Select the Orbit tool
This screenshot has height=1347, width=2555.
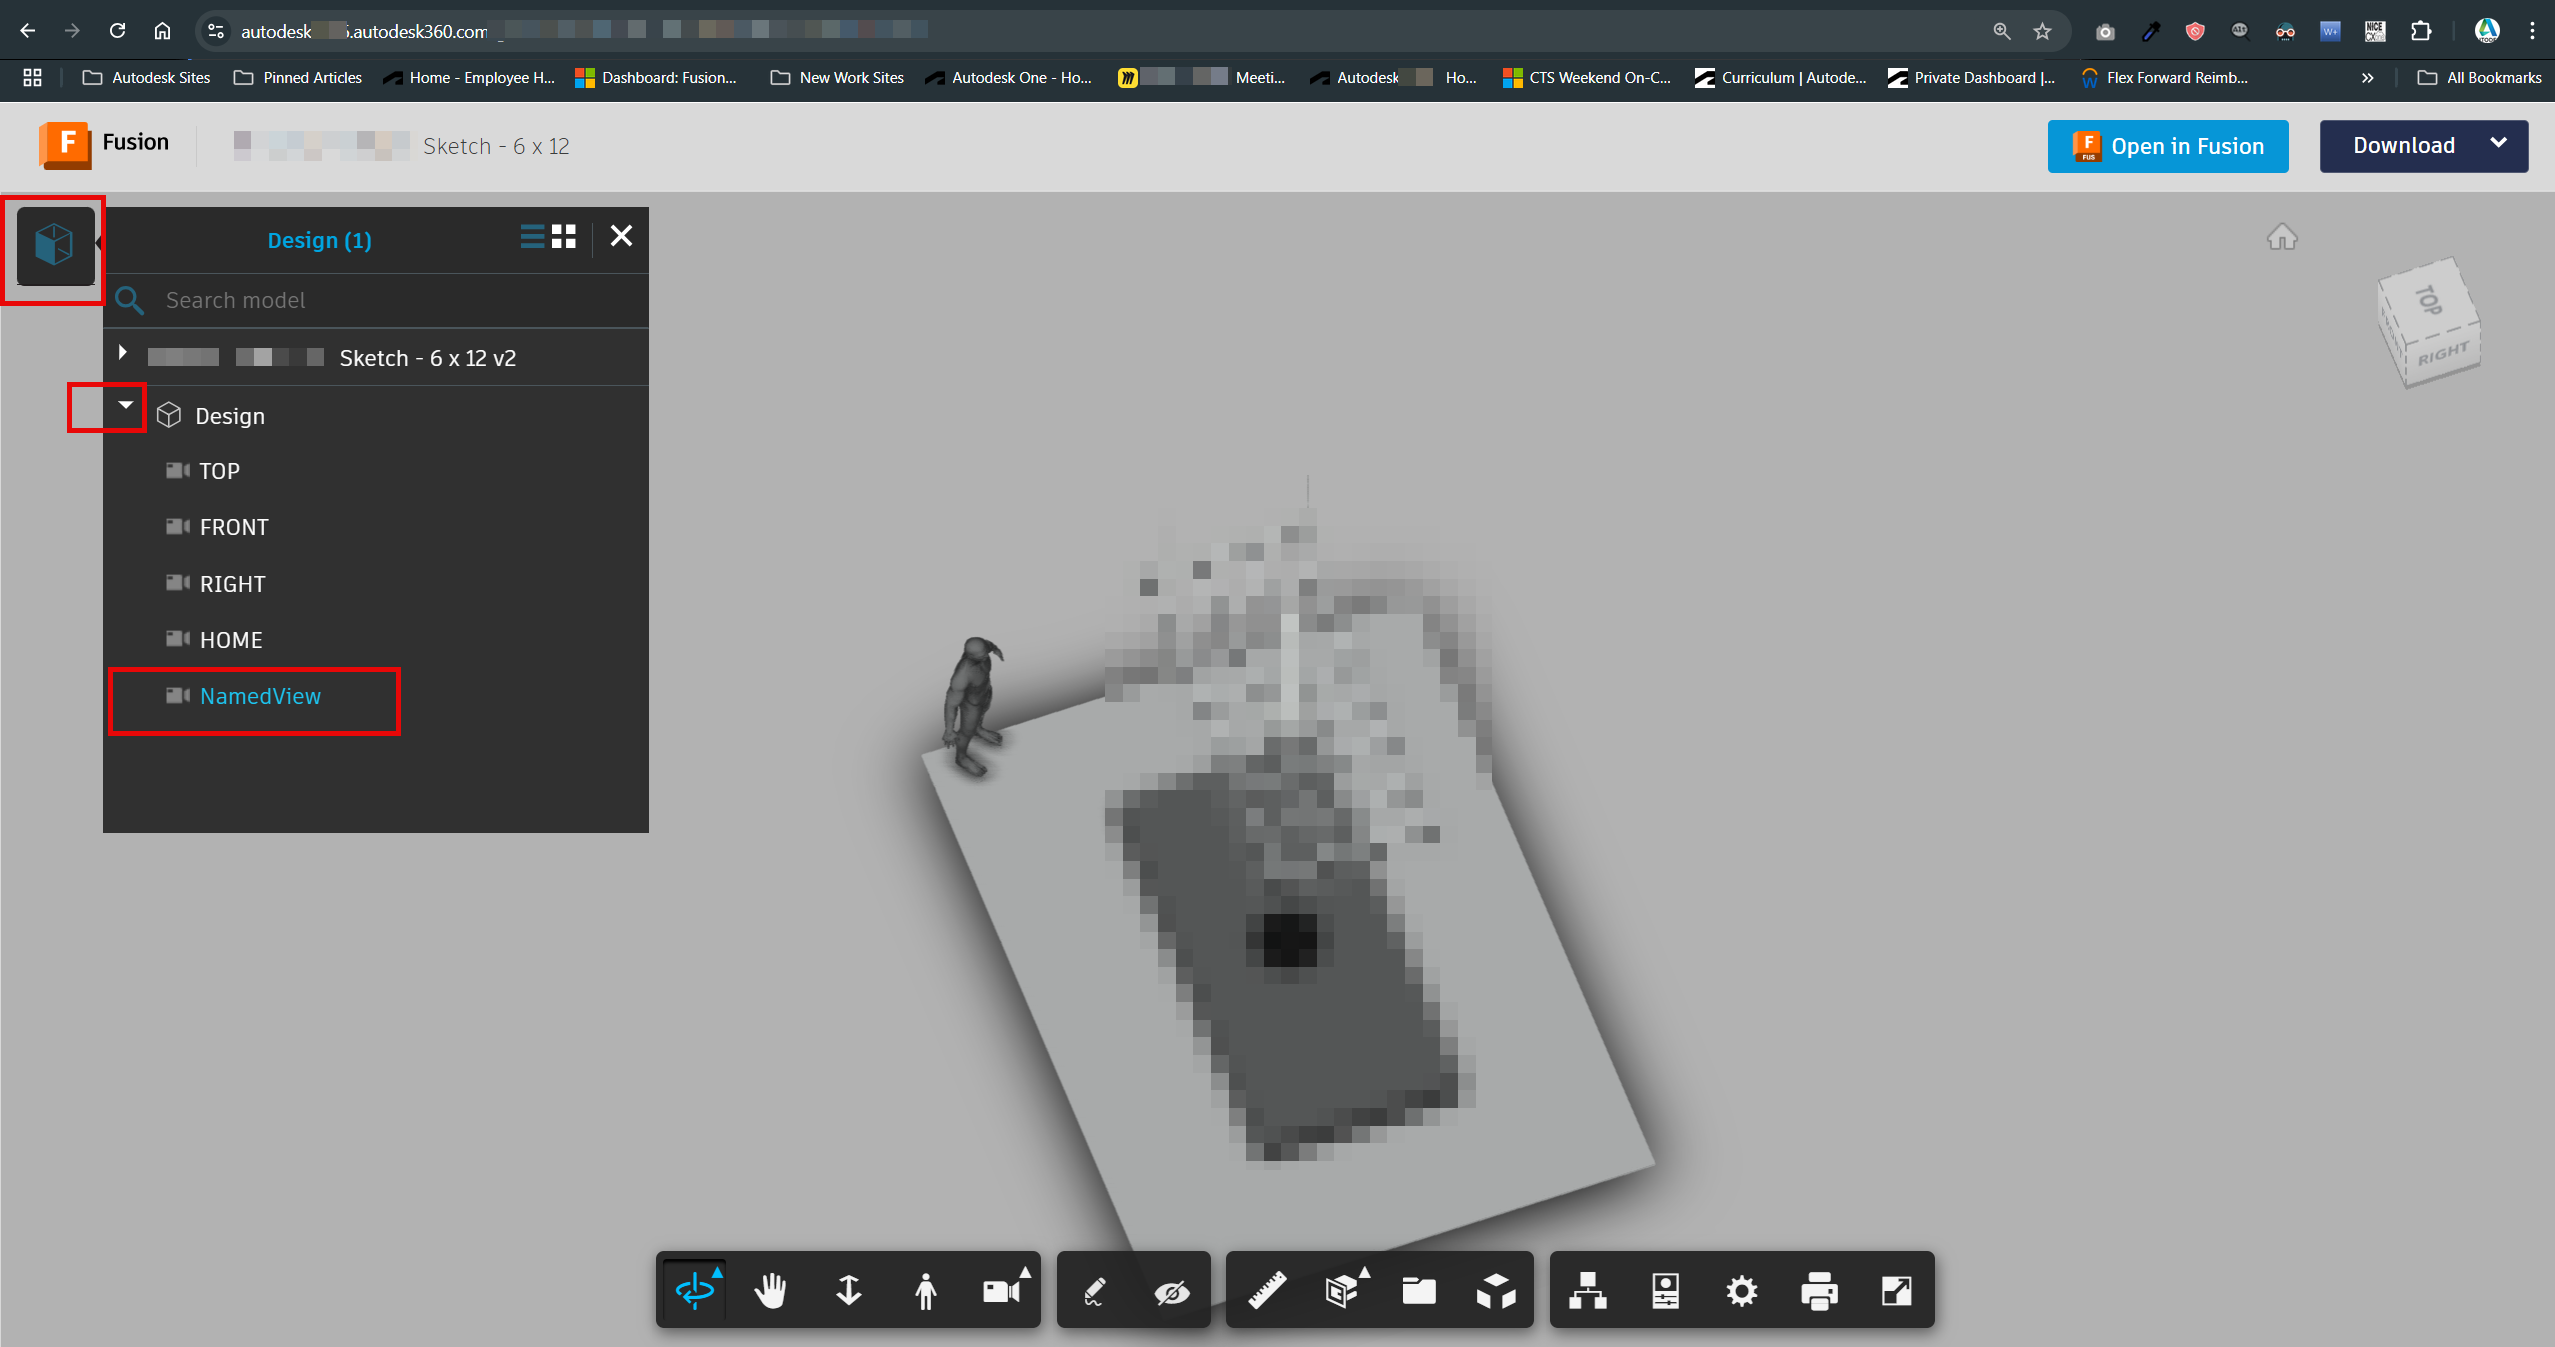[696, 1290]
